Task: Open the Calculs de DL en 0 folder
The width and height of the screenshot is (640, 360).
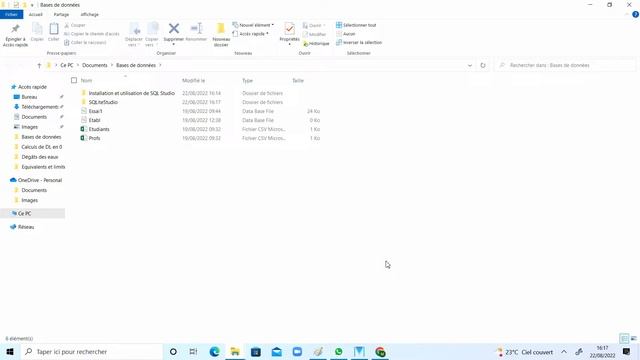Action: (42, 147)
